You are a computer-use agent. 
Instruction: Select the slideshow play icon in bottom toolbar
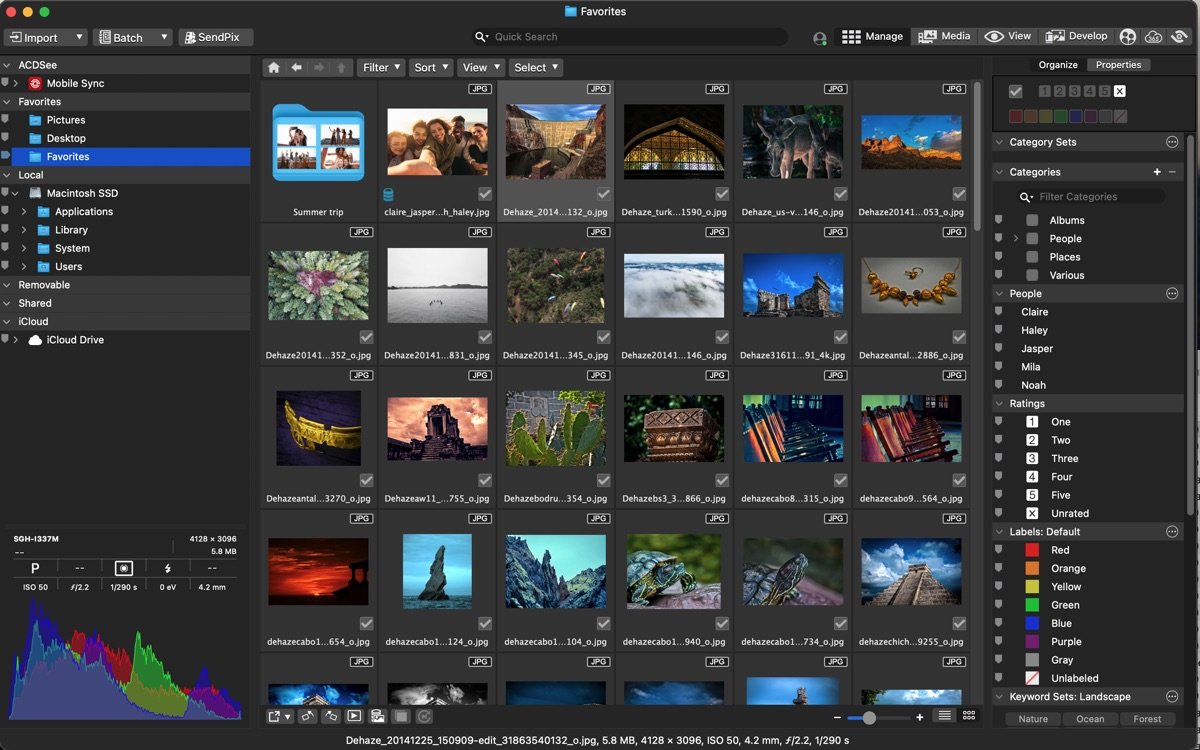[354, 715]
